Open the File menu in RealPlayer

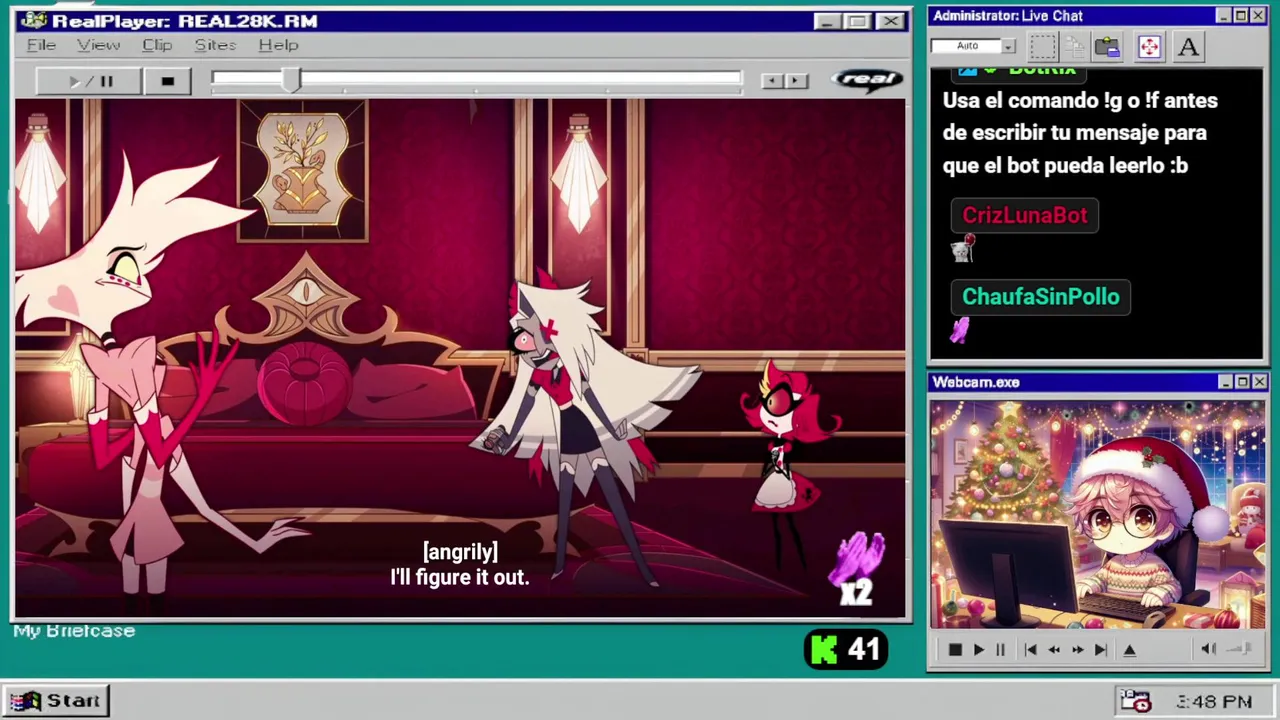pos(41,45)
